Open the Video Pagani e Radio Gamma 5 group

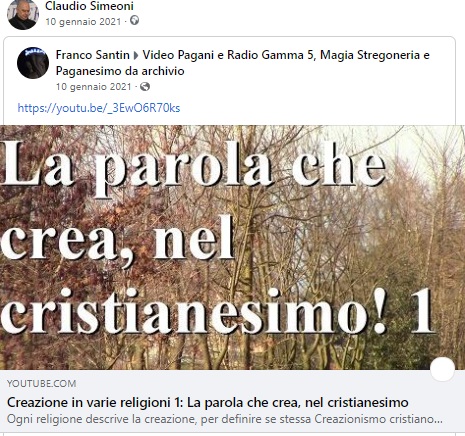click(x=286, y=55)
